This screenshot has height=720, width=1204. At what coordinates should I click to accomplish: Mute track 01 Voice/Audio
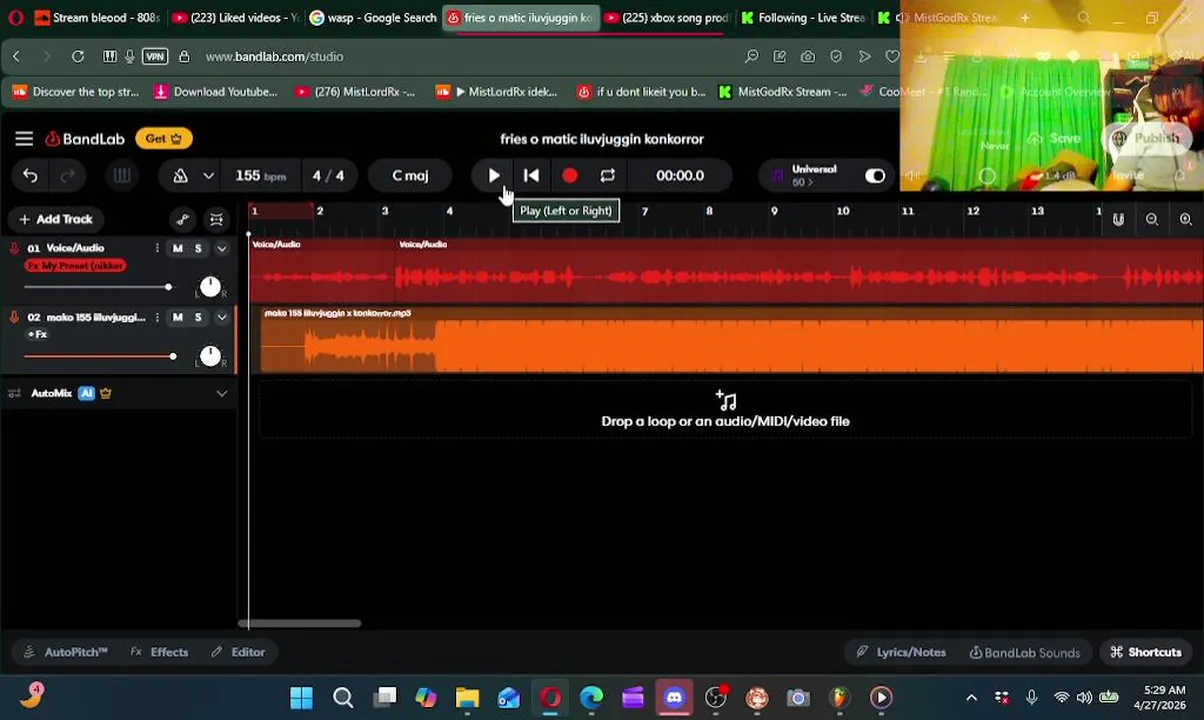tap(178, 248)
